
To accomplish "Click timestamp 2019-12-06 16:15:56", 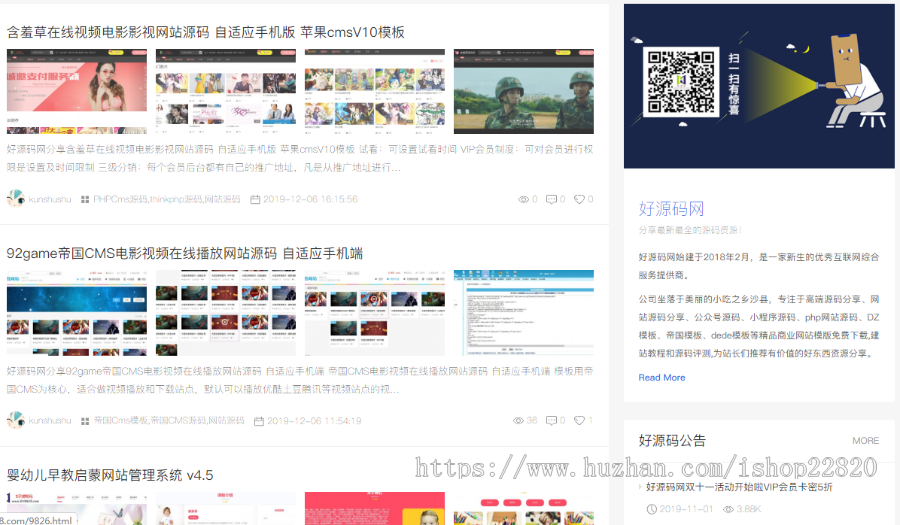I will coord(310,199).
